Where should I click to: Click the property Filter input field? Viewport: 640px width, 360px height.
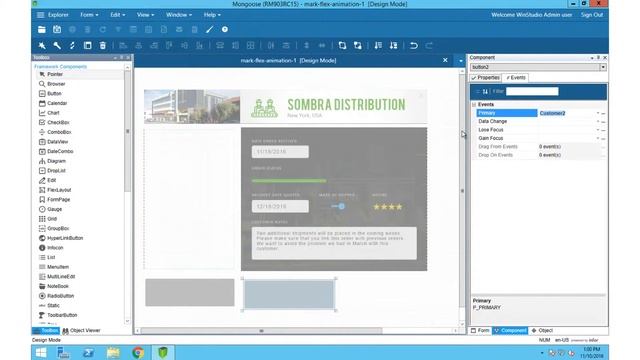532,91
